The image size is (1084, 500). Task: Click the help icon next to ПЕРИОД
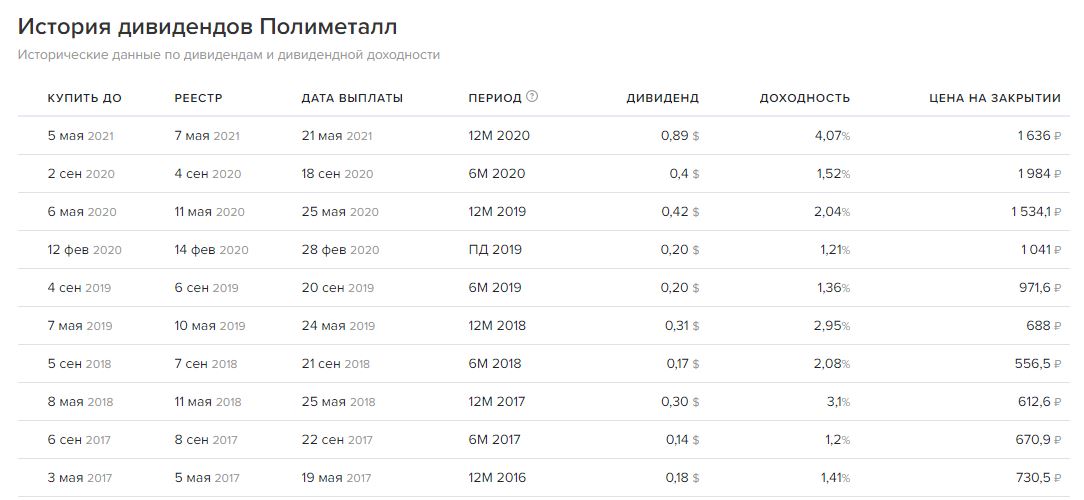tap(532, 97)
